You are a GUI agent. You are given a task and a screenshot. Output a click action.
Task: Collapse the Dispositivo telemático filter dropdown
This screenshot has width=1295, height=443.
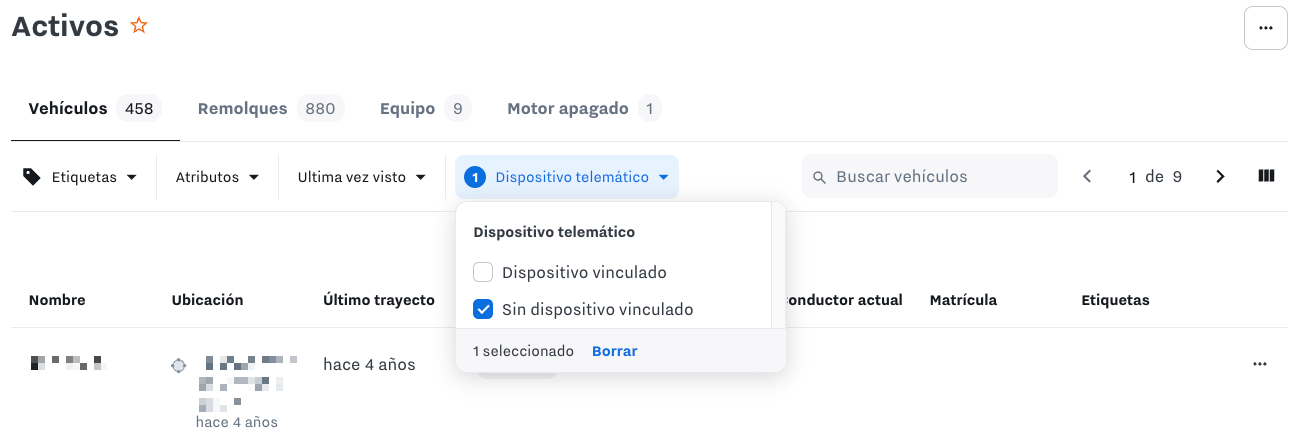[x=567, y=177]
